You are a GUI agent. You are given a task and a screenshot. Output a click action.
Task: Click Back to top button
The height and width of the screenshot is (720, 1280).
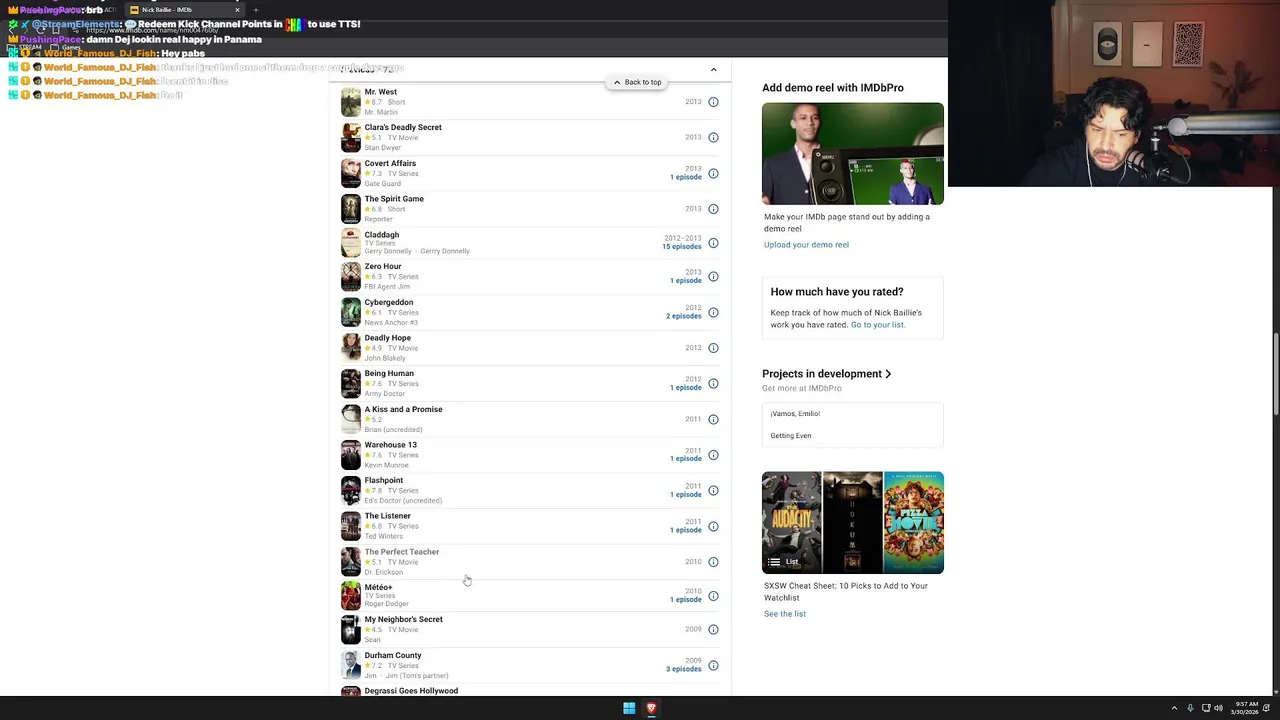pyautogui.click(x=637, y=82)
